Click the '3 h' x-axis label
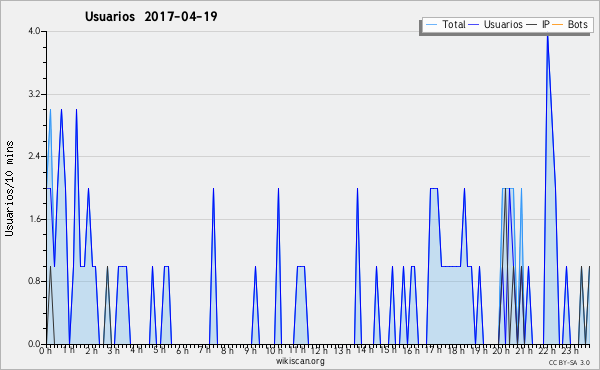This screenshot has height=370, width=600. [113, 350]
